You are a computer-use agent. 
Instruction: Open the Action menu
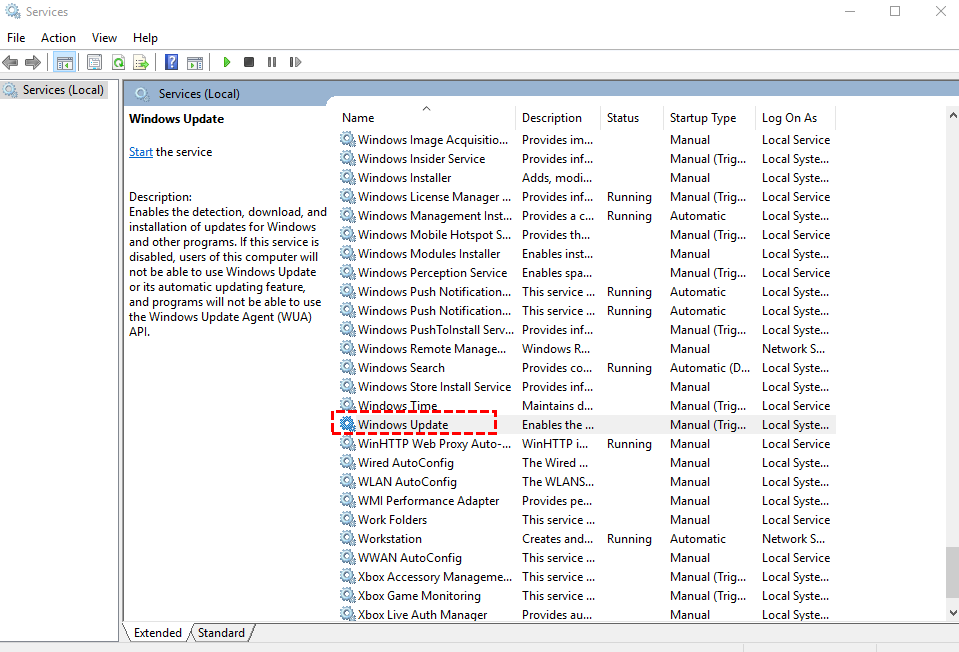(x=58, y=37)
